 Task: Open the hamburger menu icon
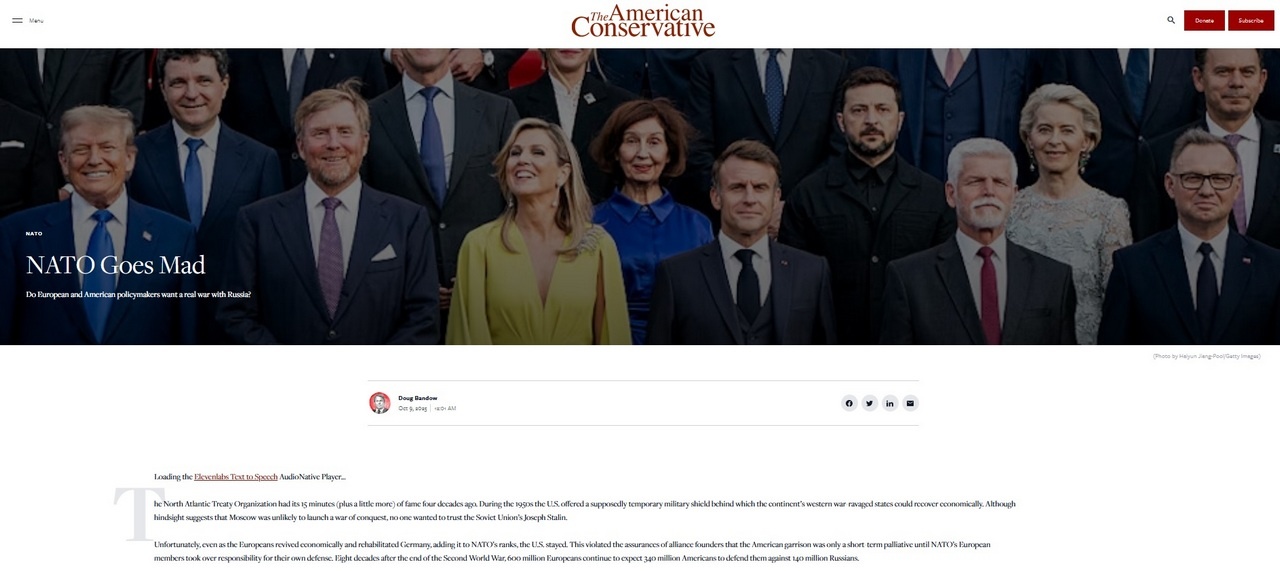17,20
